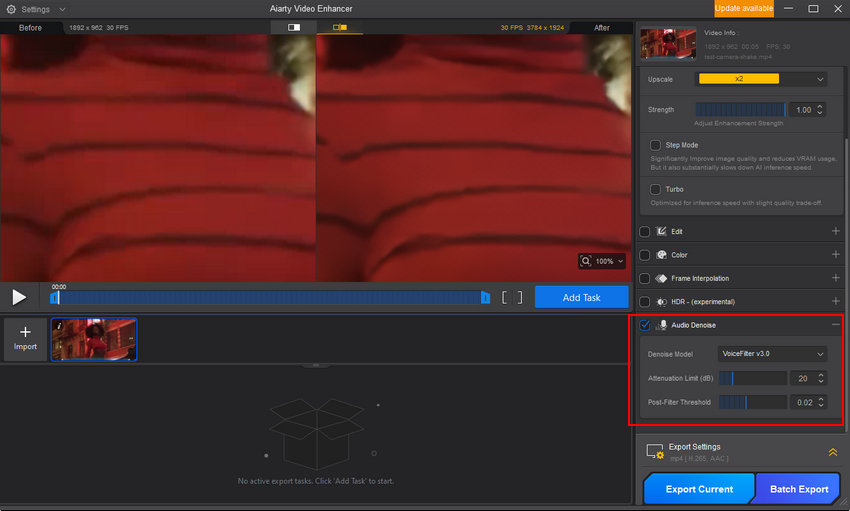Open the Denoise Model VoiceFilter v3.0 dropdown

pyautogui.click(x=772, y=354)
